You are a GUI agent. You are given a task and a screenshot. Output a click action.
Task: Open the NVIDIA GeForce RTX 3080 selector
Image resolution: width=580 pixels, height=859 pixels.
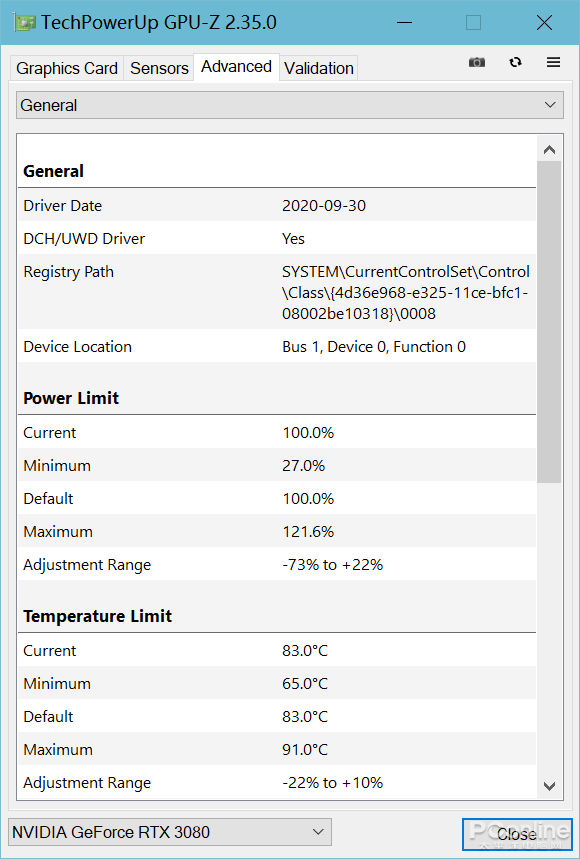[x=170, y=832]
